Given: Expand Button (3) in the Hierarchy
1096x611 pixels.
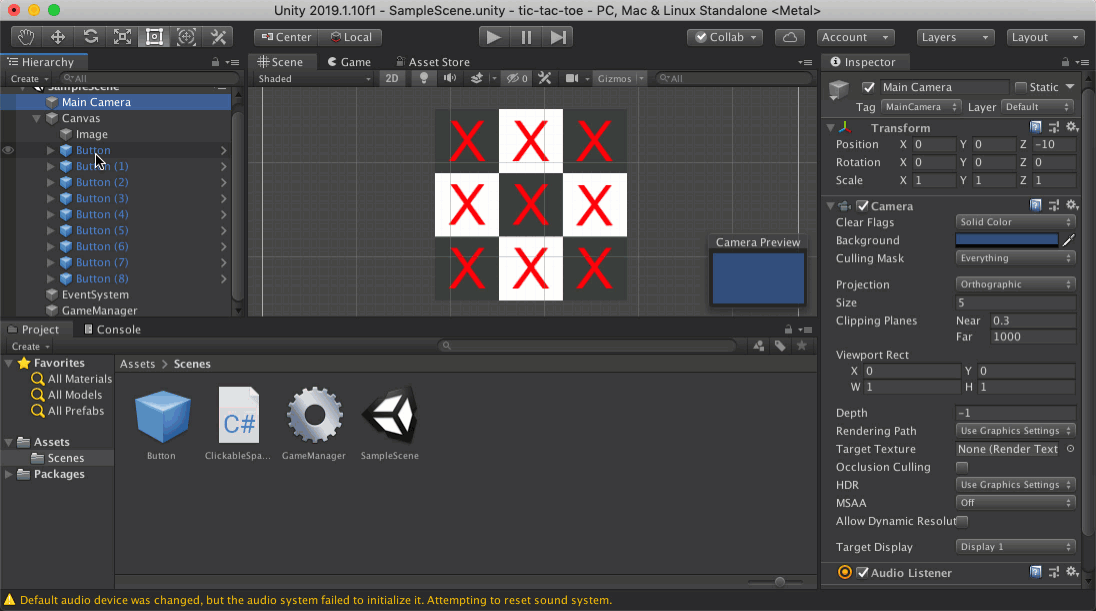Looking at the screenshot, I should pos(50,199).
